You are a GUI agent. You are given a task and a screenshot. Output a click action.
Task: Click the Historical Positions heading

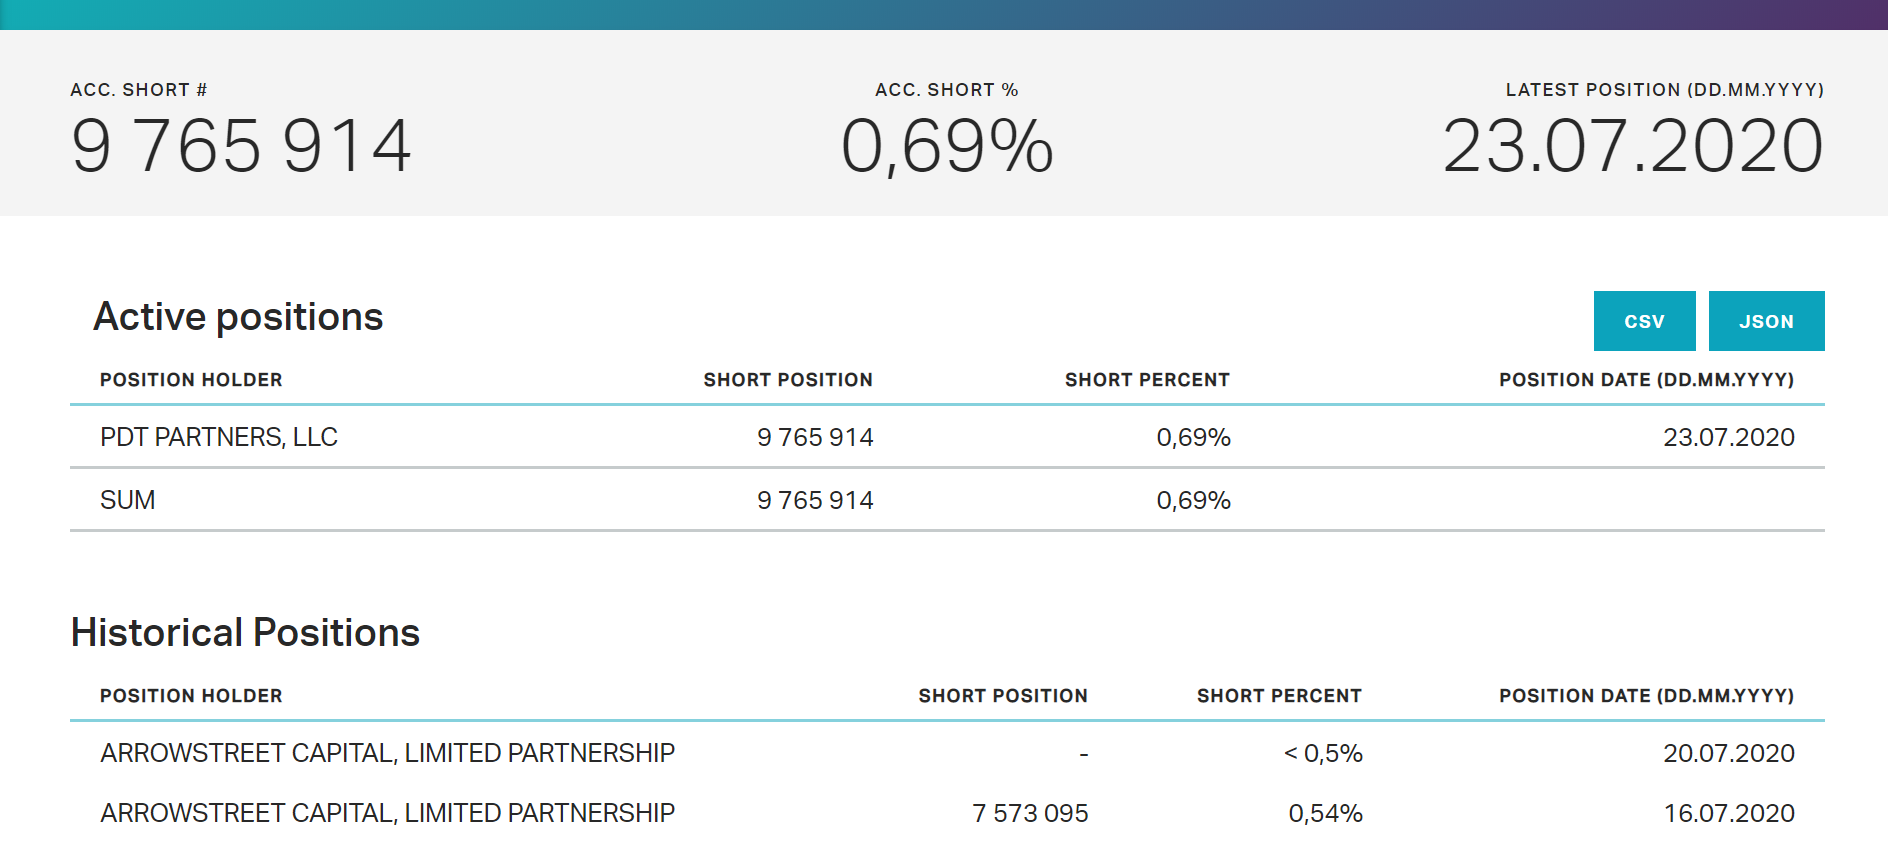coord(245,633)
